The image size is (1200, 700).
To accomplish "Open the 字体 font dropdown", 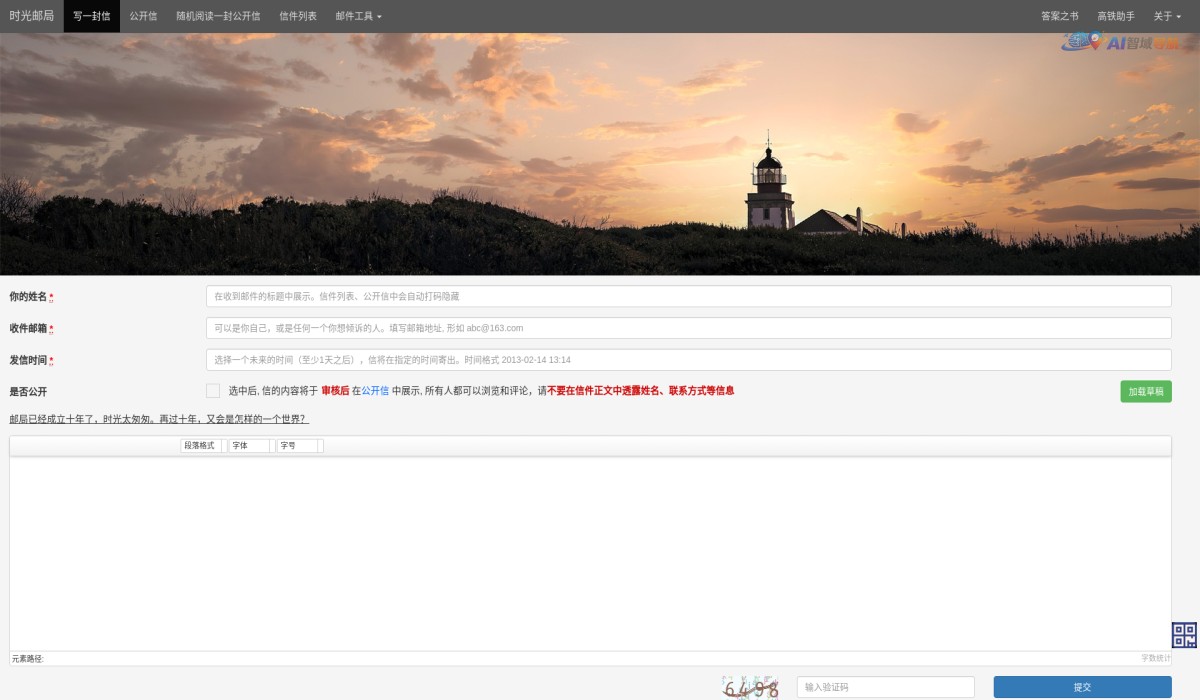I will click(249, 446).
